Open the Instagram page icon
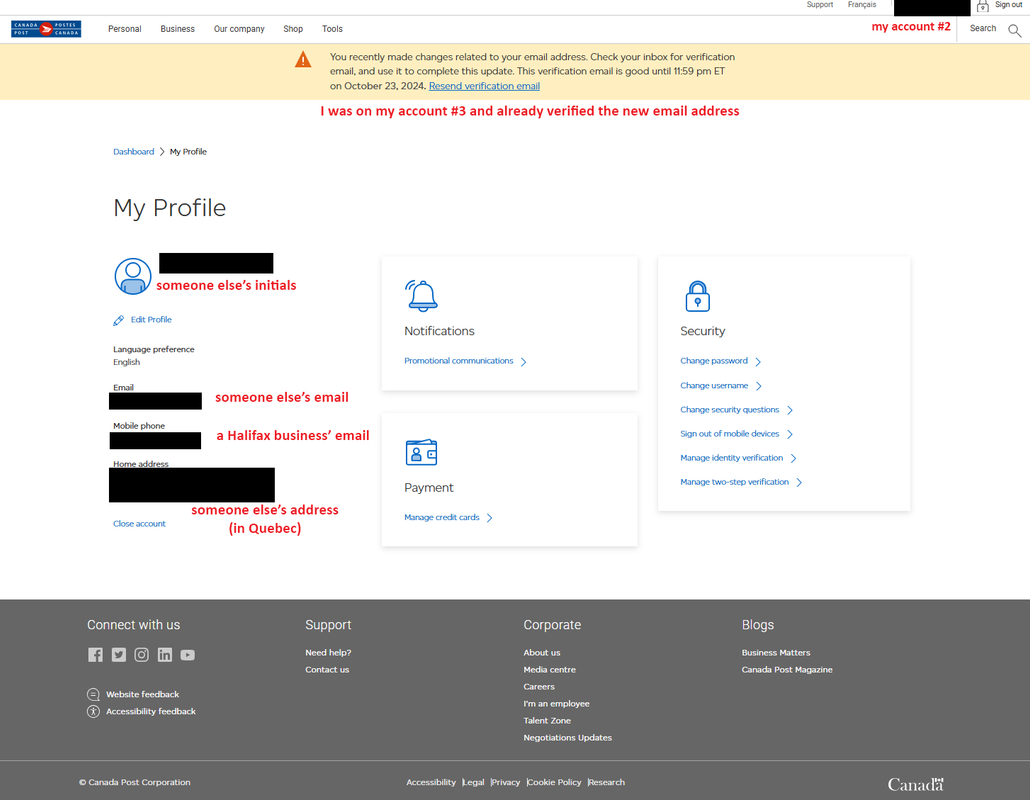1030x800 pixels. point(141,655)
